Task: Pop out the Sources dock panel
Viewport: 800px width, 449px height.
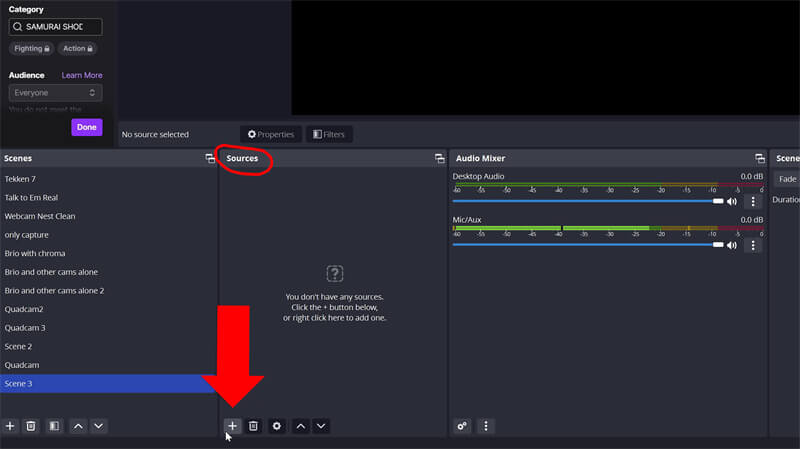Action: (x=439, y=159)
